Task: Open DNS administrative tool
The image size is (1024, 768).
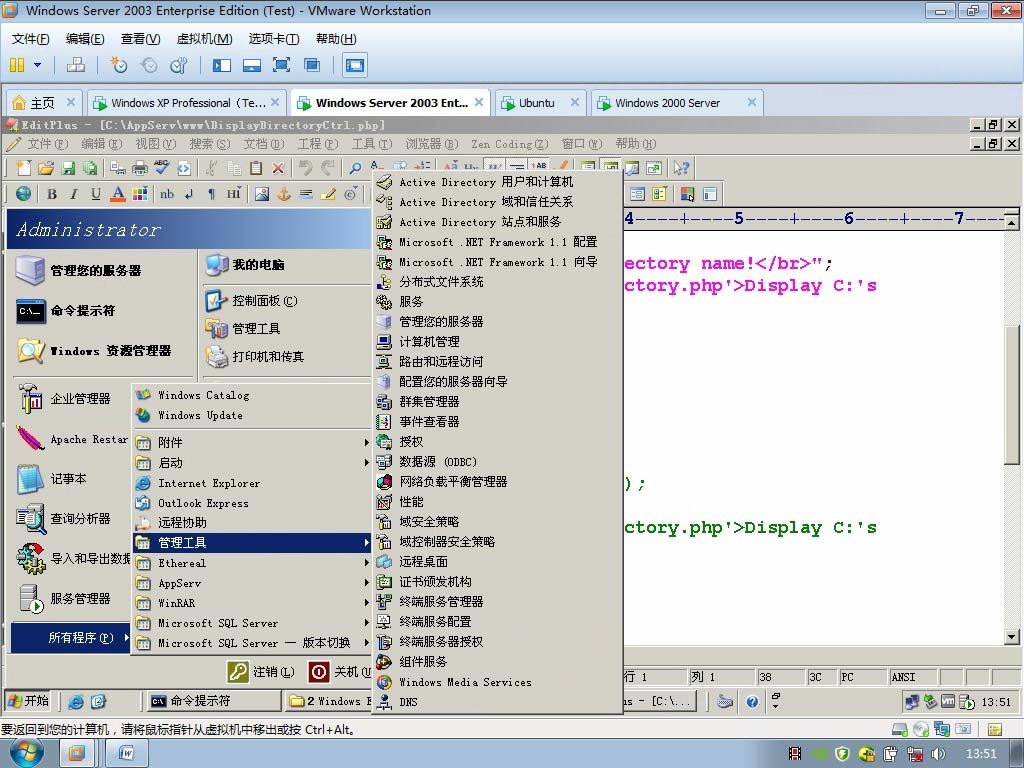Action: point(497,702)
